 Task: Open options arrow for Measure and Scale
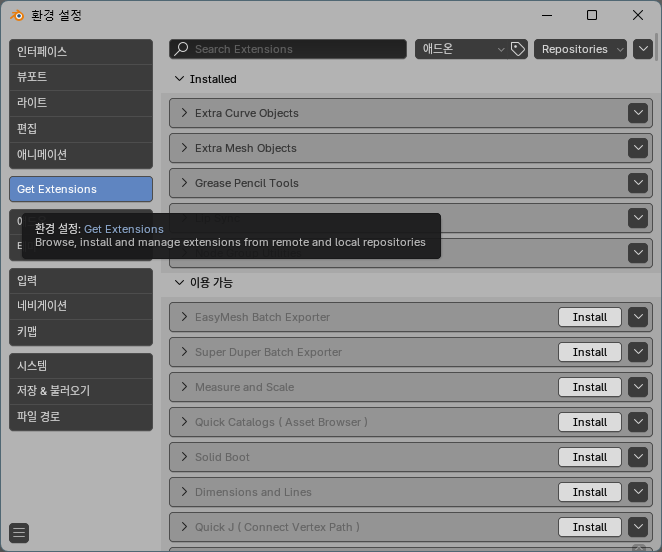click(638, 387)
